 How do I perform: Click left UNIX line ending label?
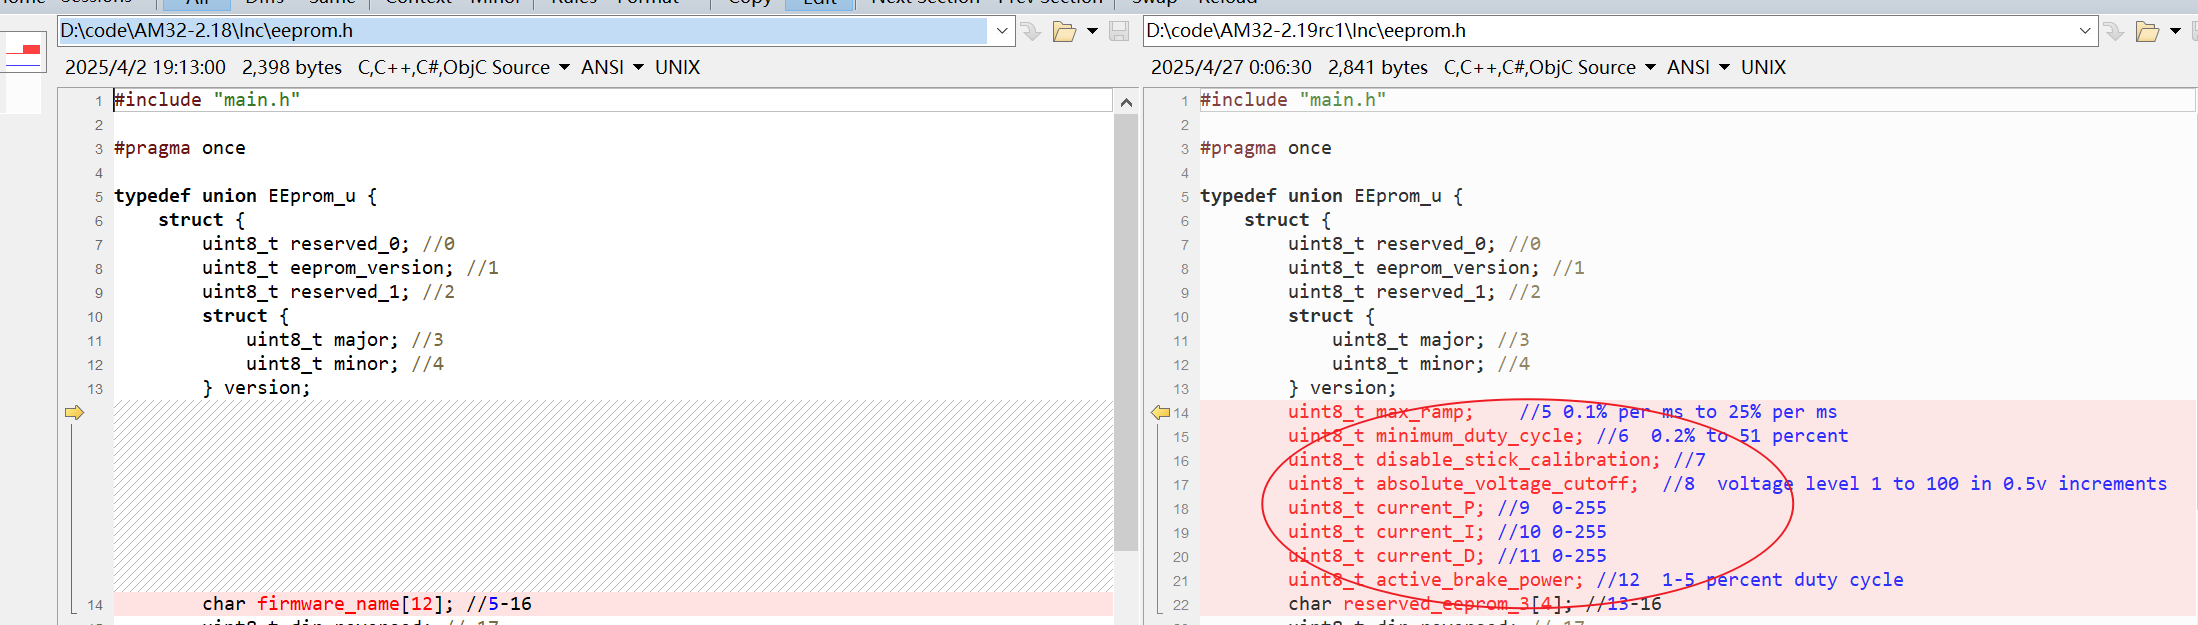677,67
